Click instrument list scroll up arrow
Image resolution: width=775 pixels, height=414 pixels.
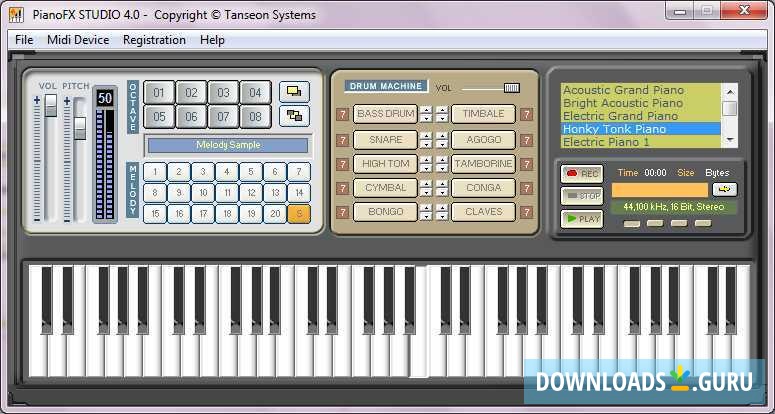(x=730, y=92)
